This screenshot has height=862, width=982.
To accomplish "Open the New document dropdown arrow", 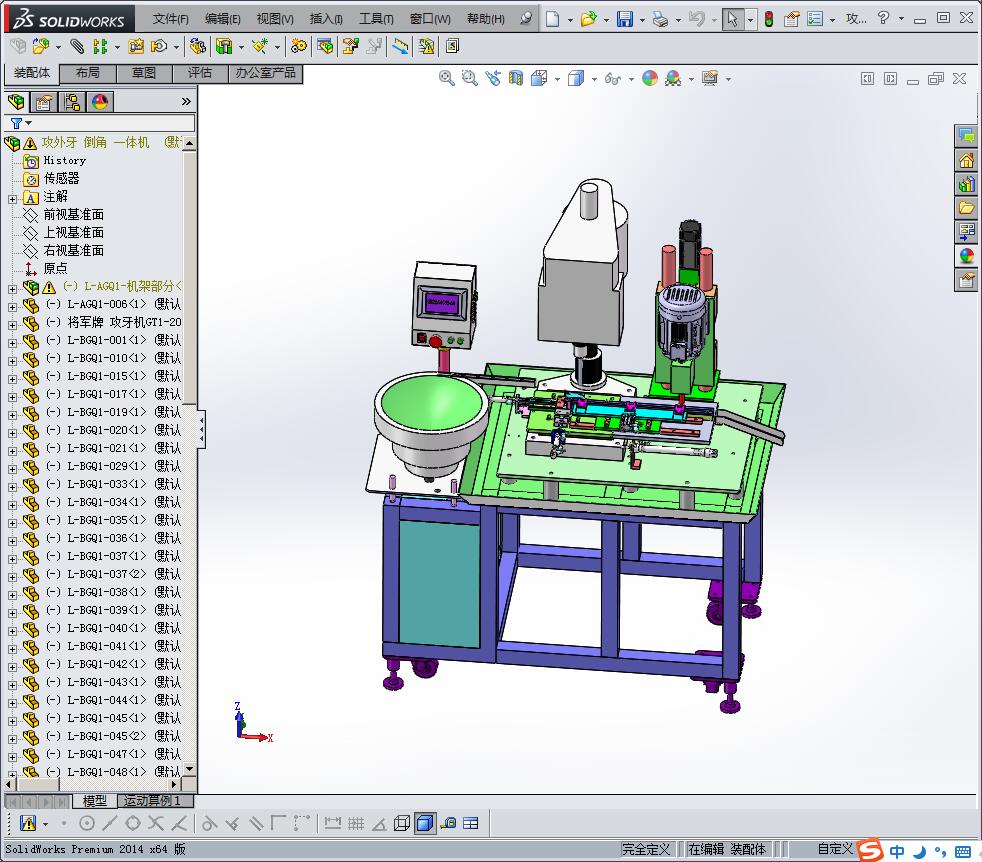I will coord(570,20).
